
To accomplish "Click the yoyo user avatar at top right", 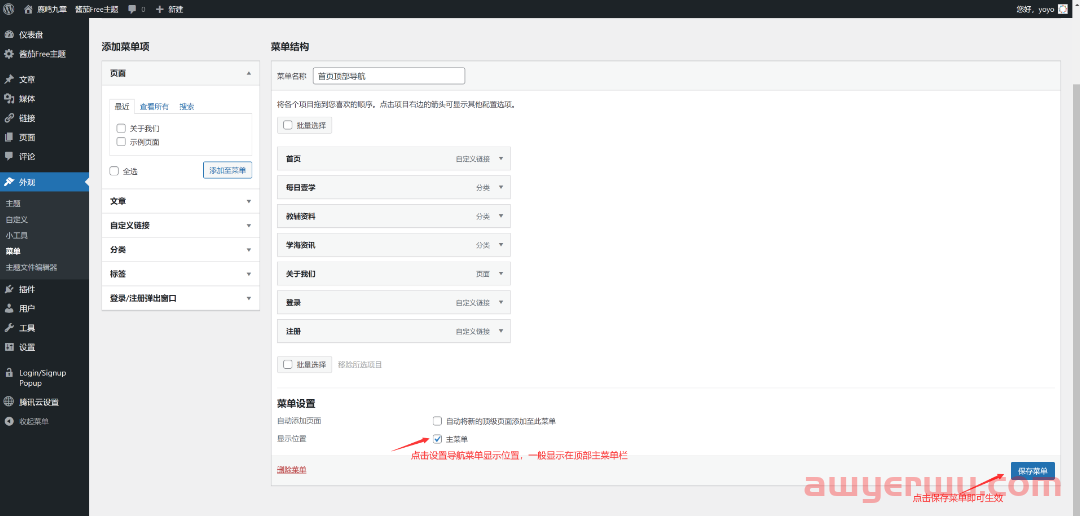I will click(1063, 9).
